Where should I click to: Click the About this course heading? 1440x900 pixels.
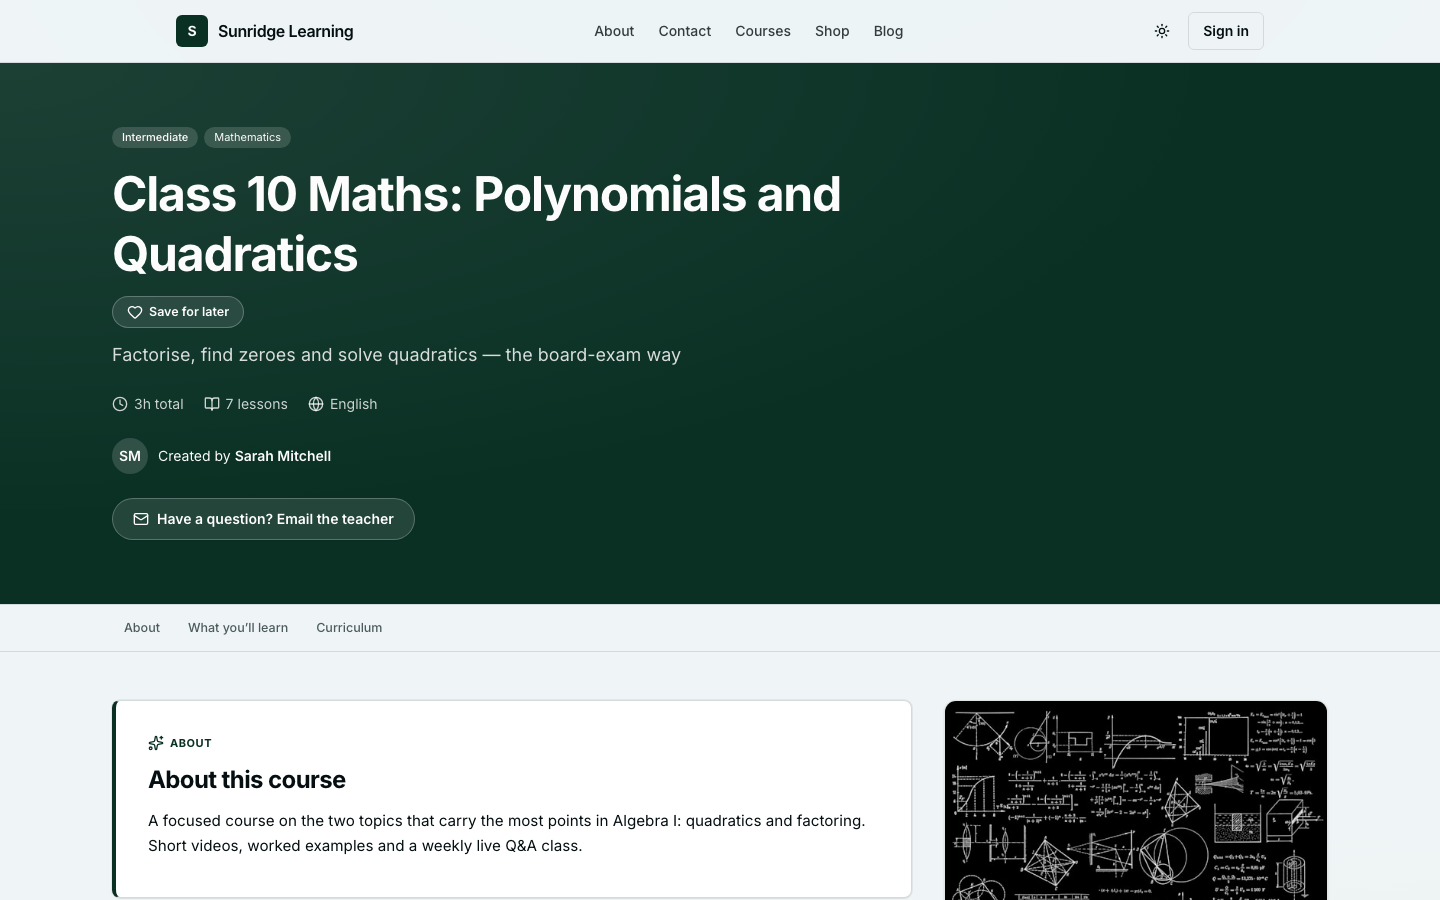click(247, 779)
